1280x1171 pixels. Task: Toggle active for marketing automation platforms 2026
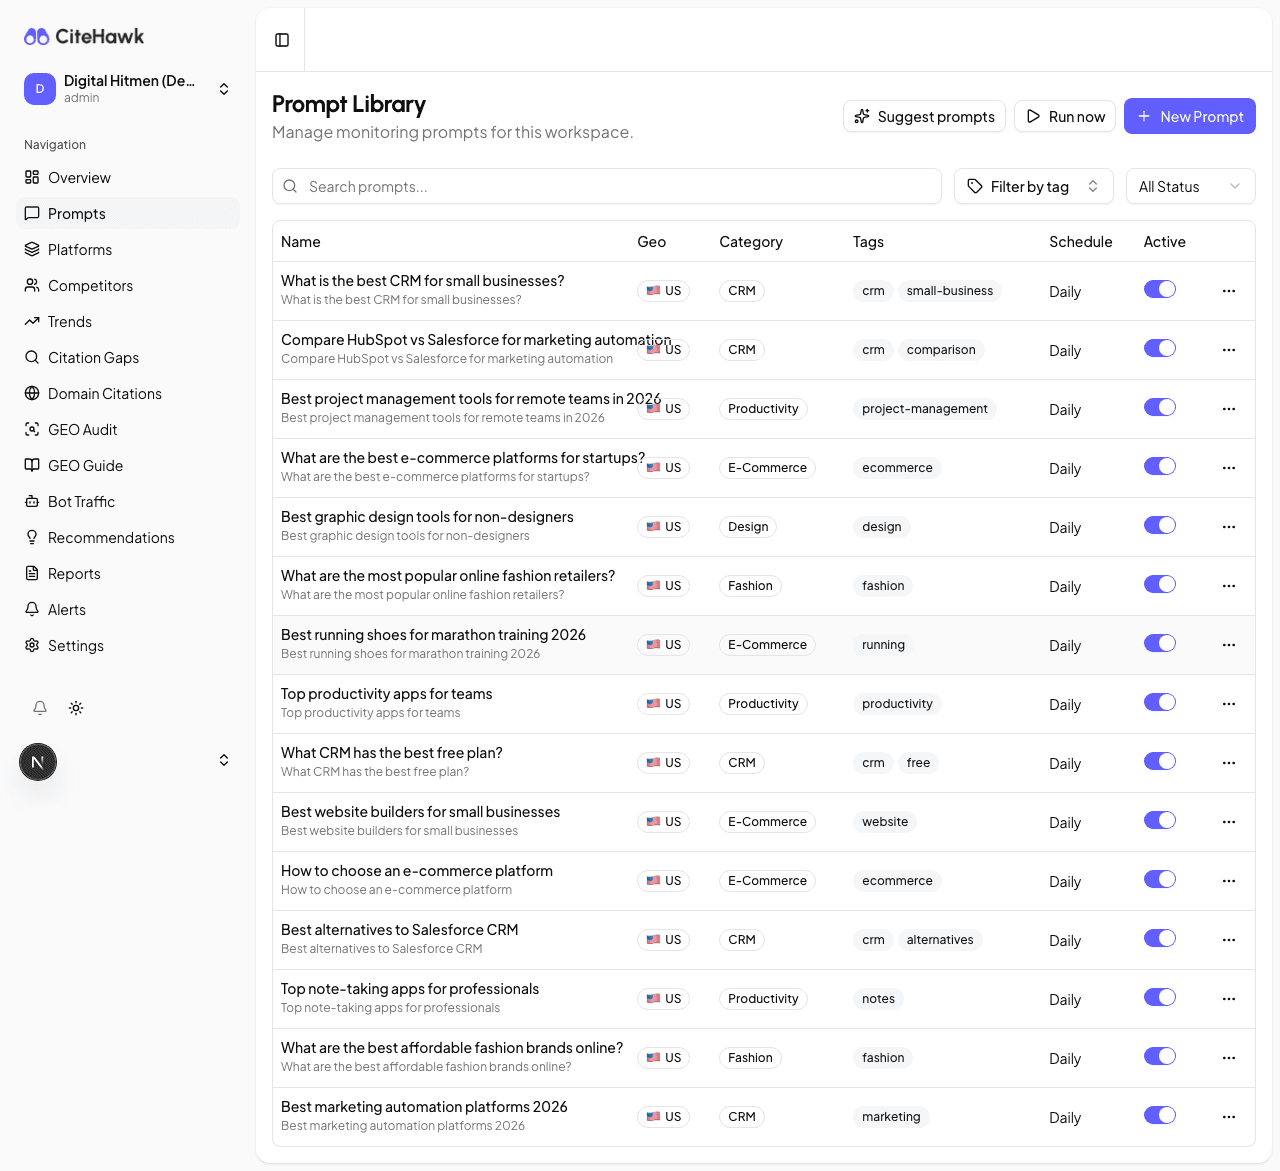pos(1160,1115)
